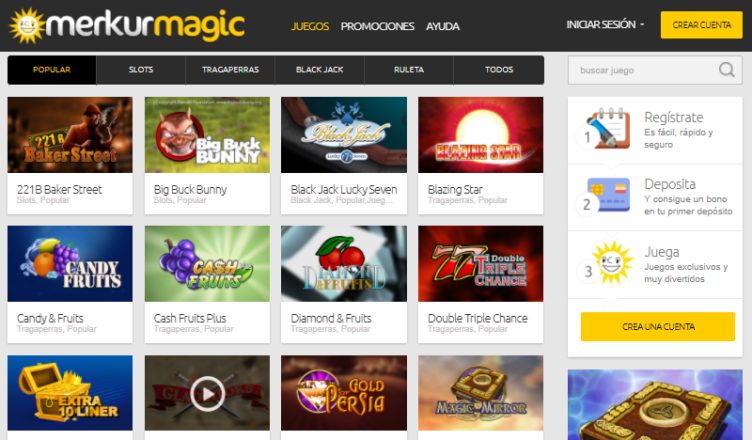Viewport: 752px width, 440px height.
Task: Click the yellow Crea Una Cuenta button
Action: click(658, 327)
